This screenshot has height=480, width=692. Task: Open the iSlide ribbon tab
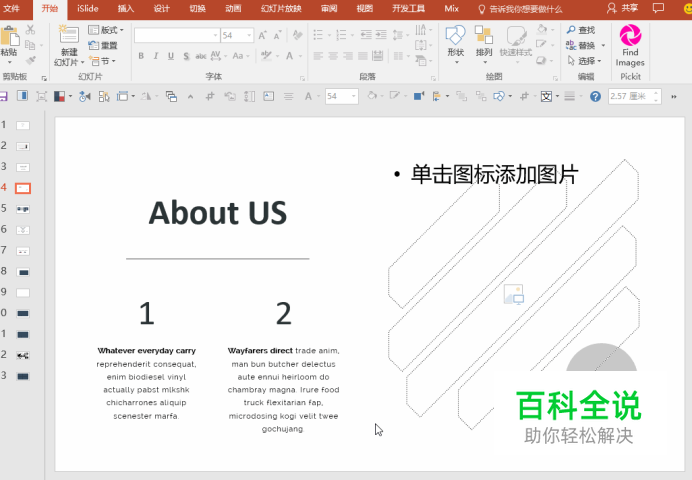click(87, 8)
